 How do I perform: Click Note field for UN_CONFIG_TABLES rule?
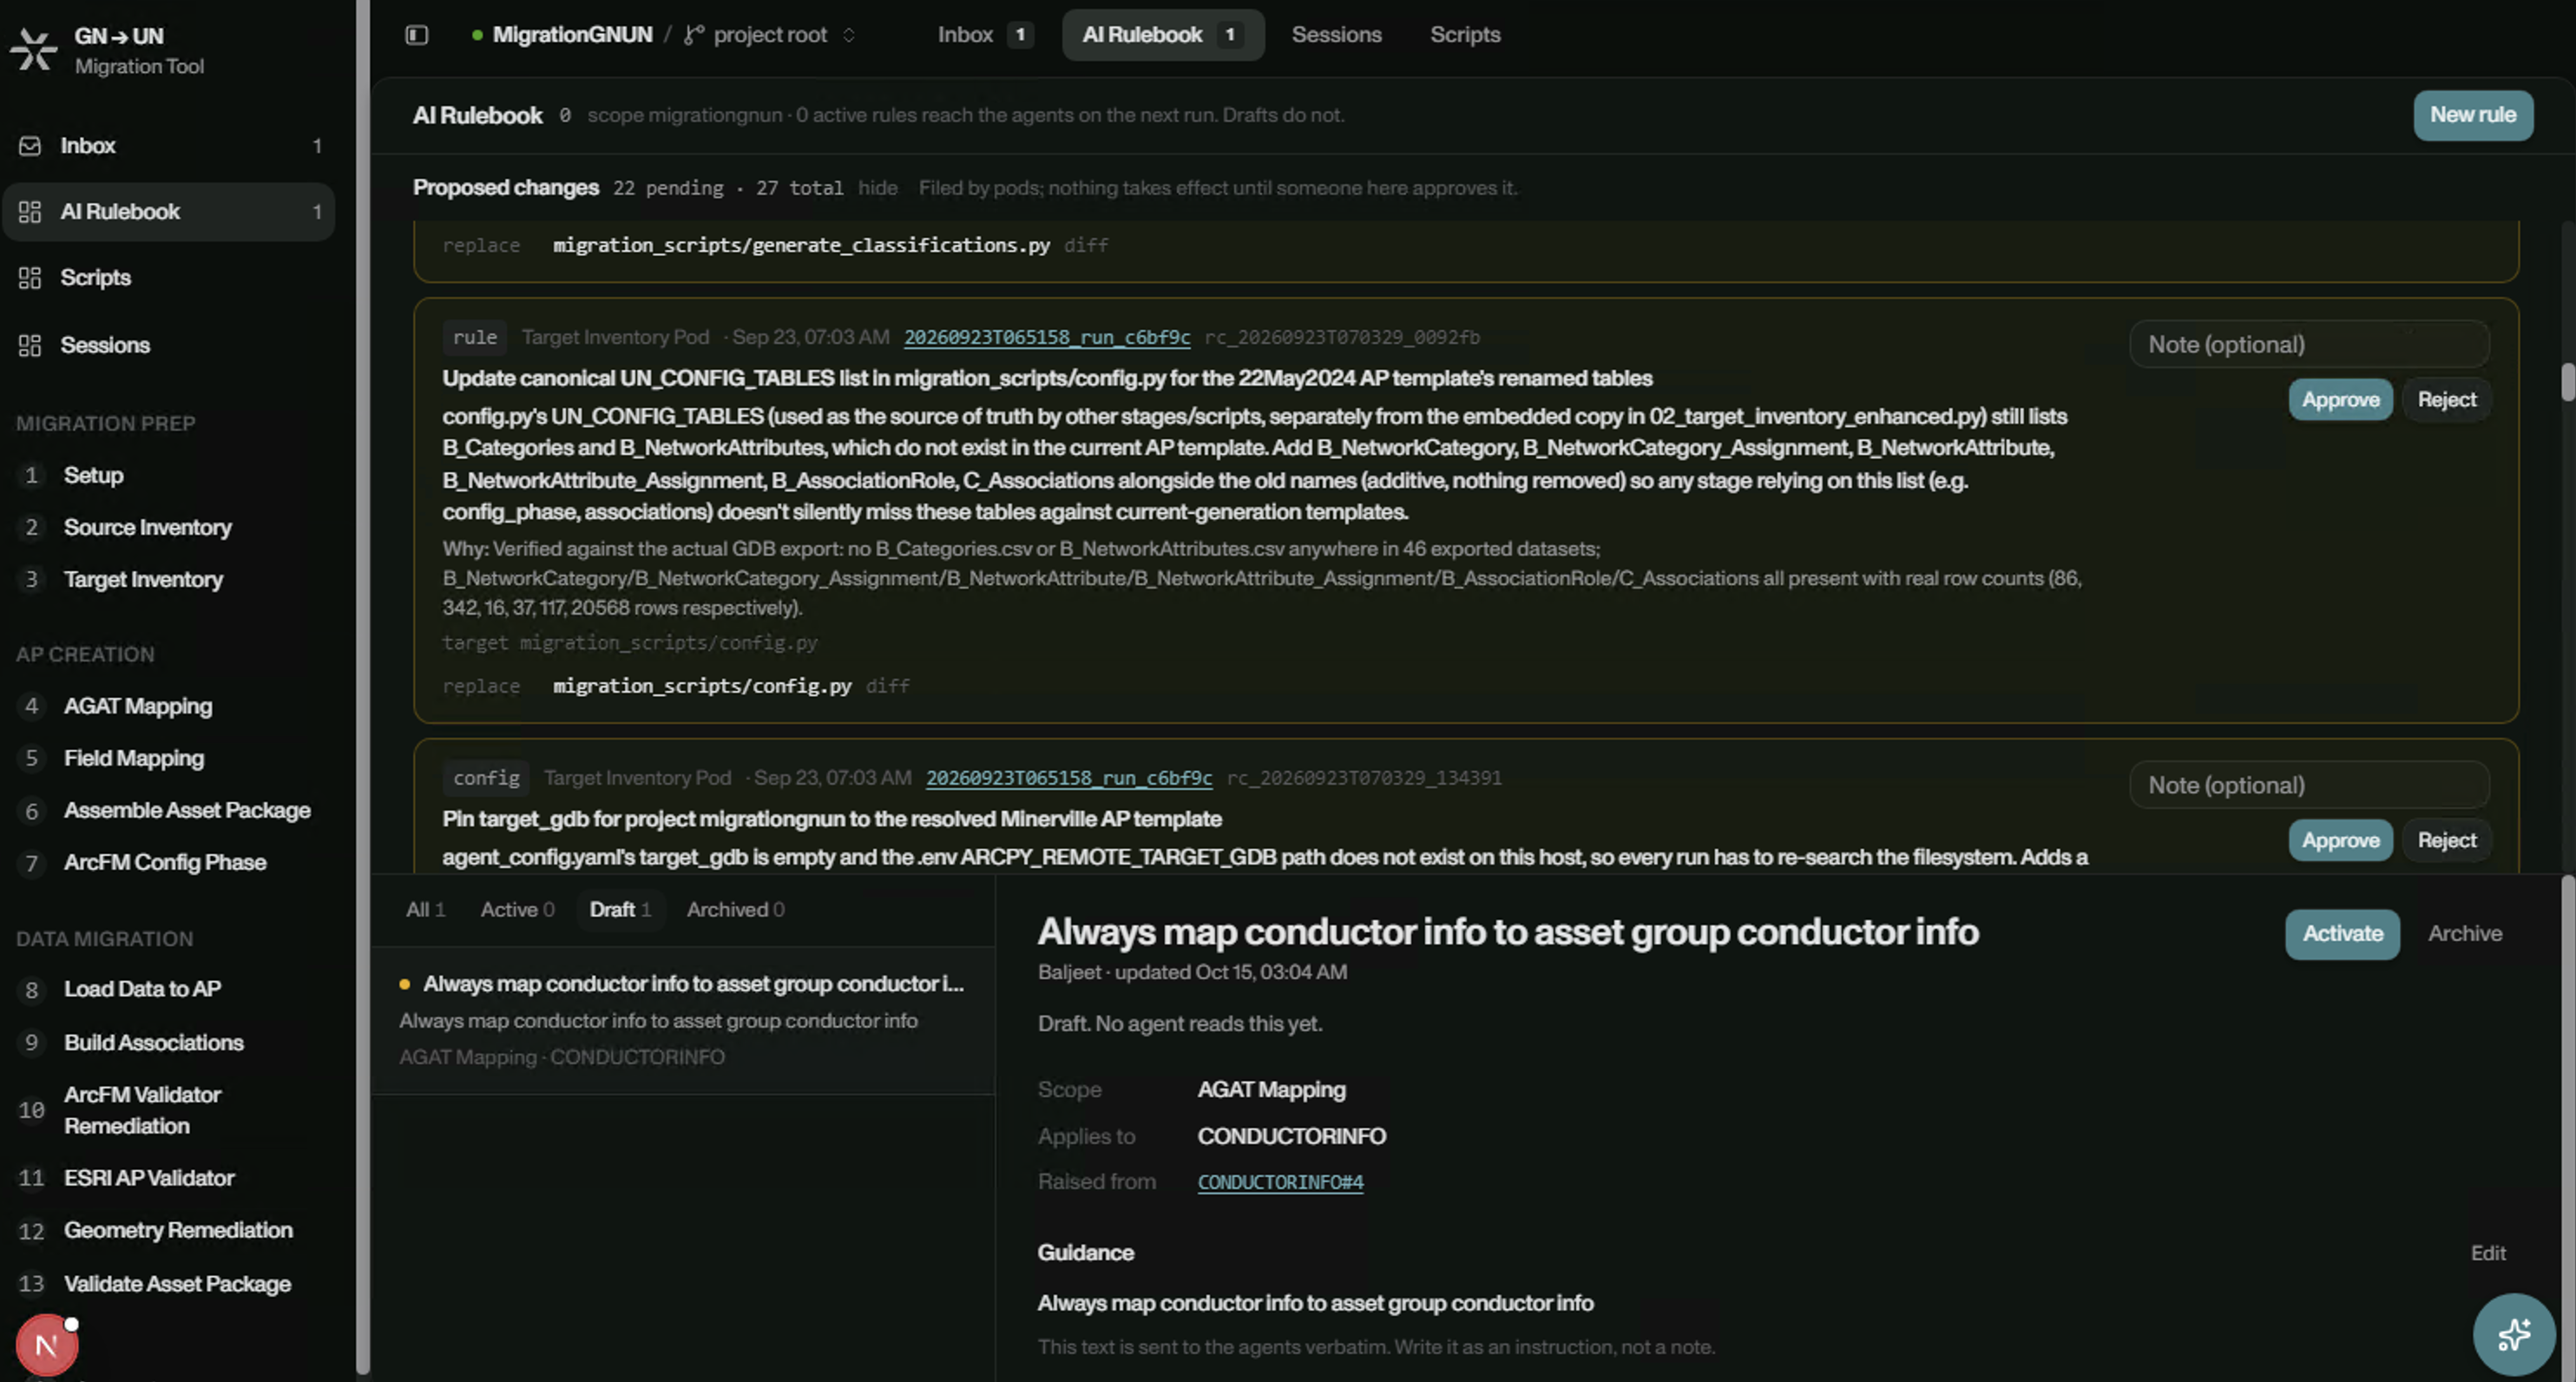[2309, 345]
